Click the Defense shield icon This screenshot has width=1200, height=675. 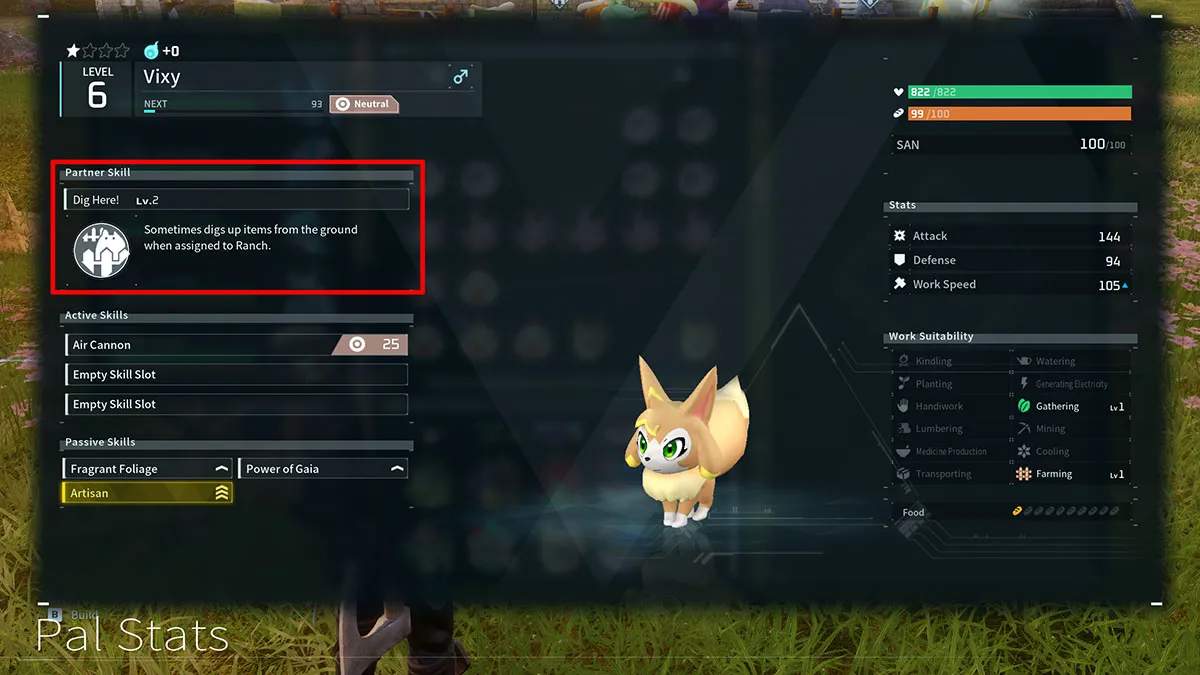pos(899,260)
